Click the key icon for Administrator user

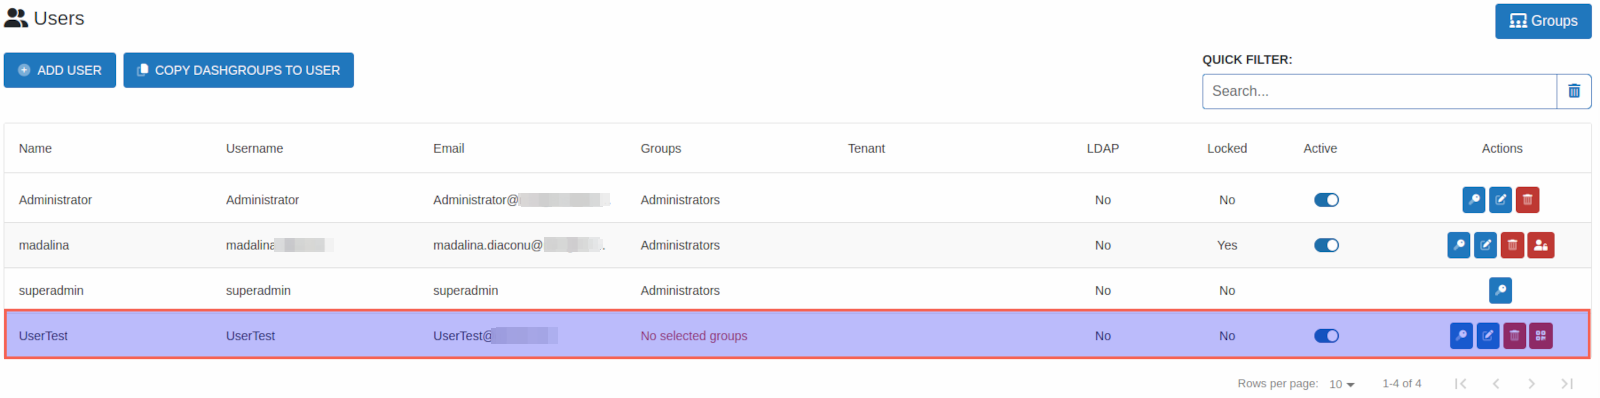[x=1473, y=200]
